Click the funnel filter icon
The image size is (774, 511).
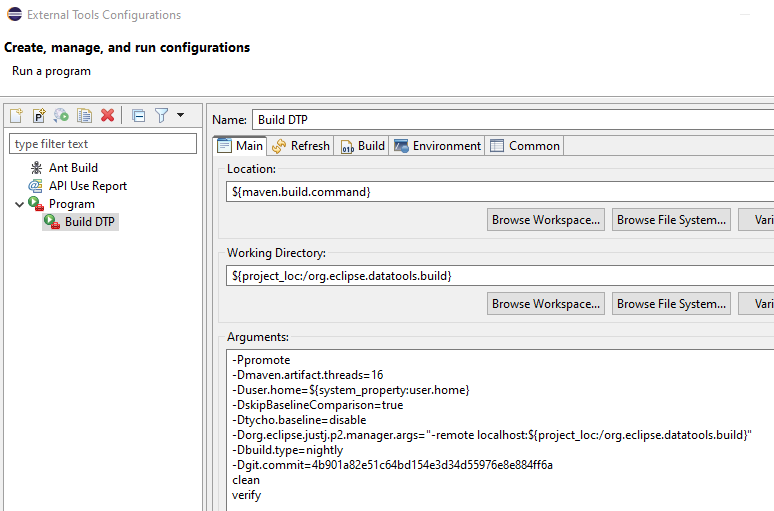pyautogui.click(x=161, y=116)
